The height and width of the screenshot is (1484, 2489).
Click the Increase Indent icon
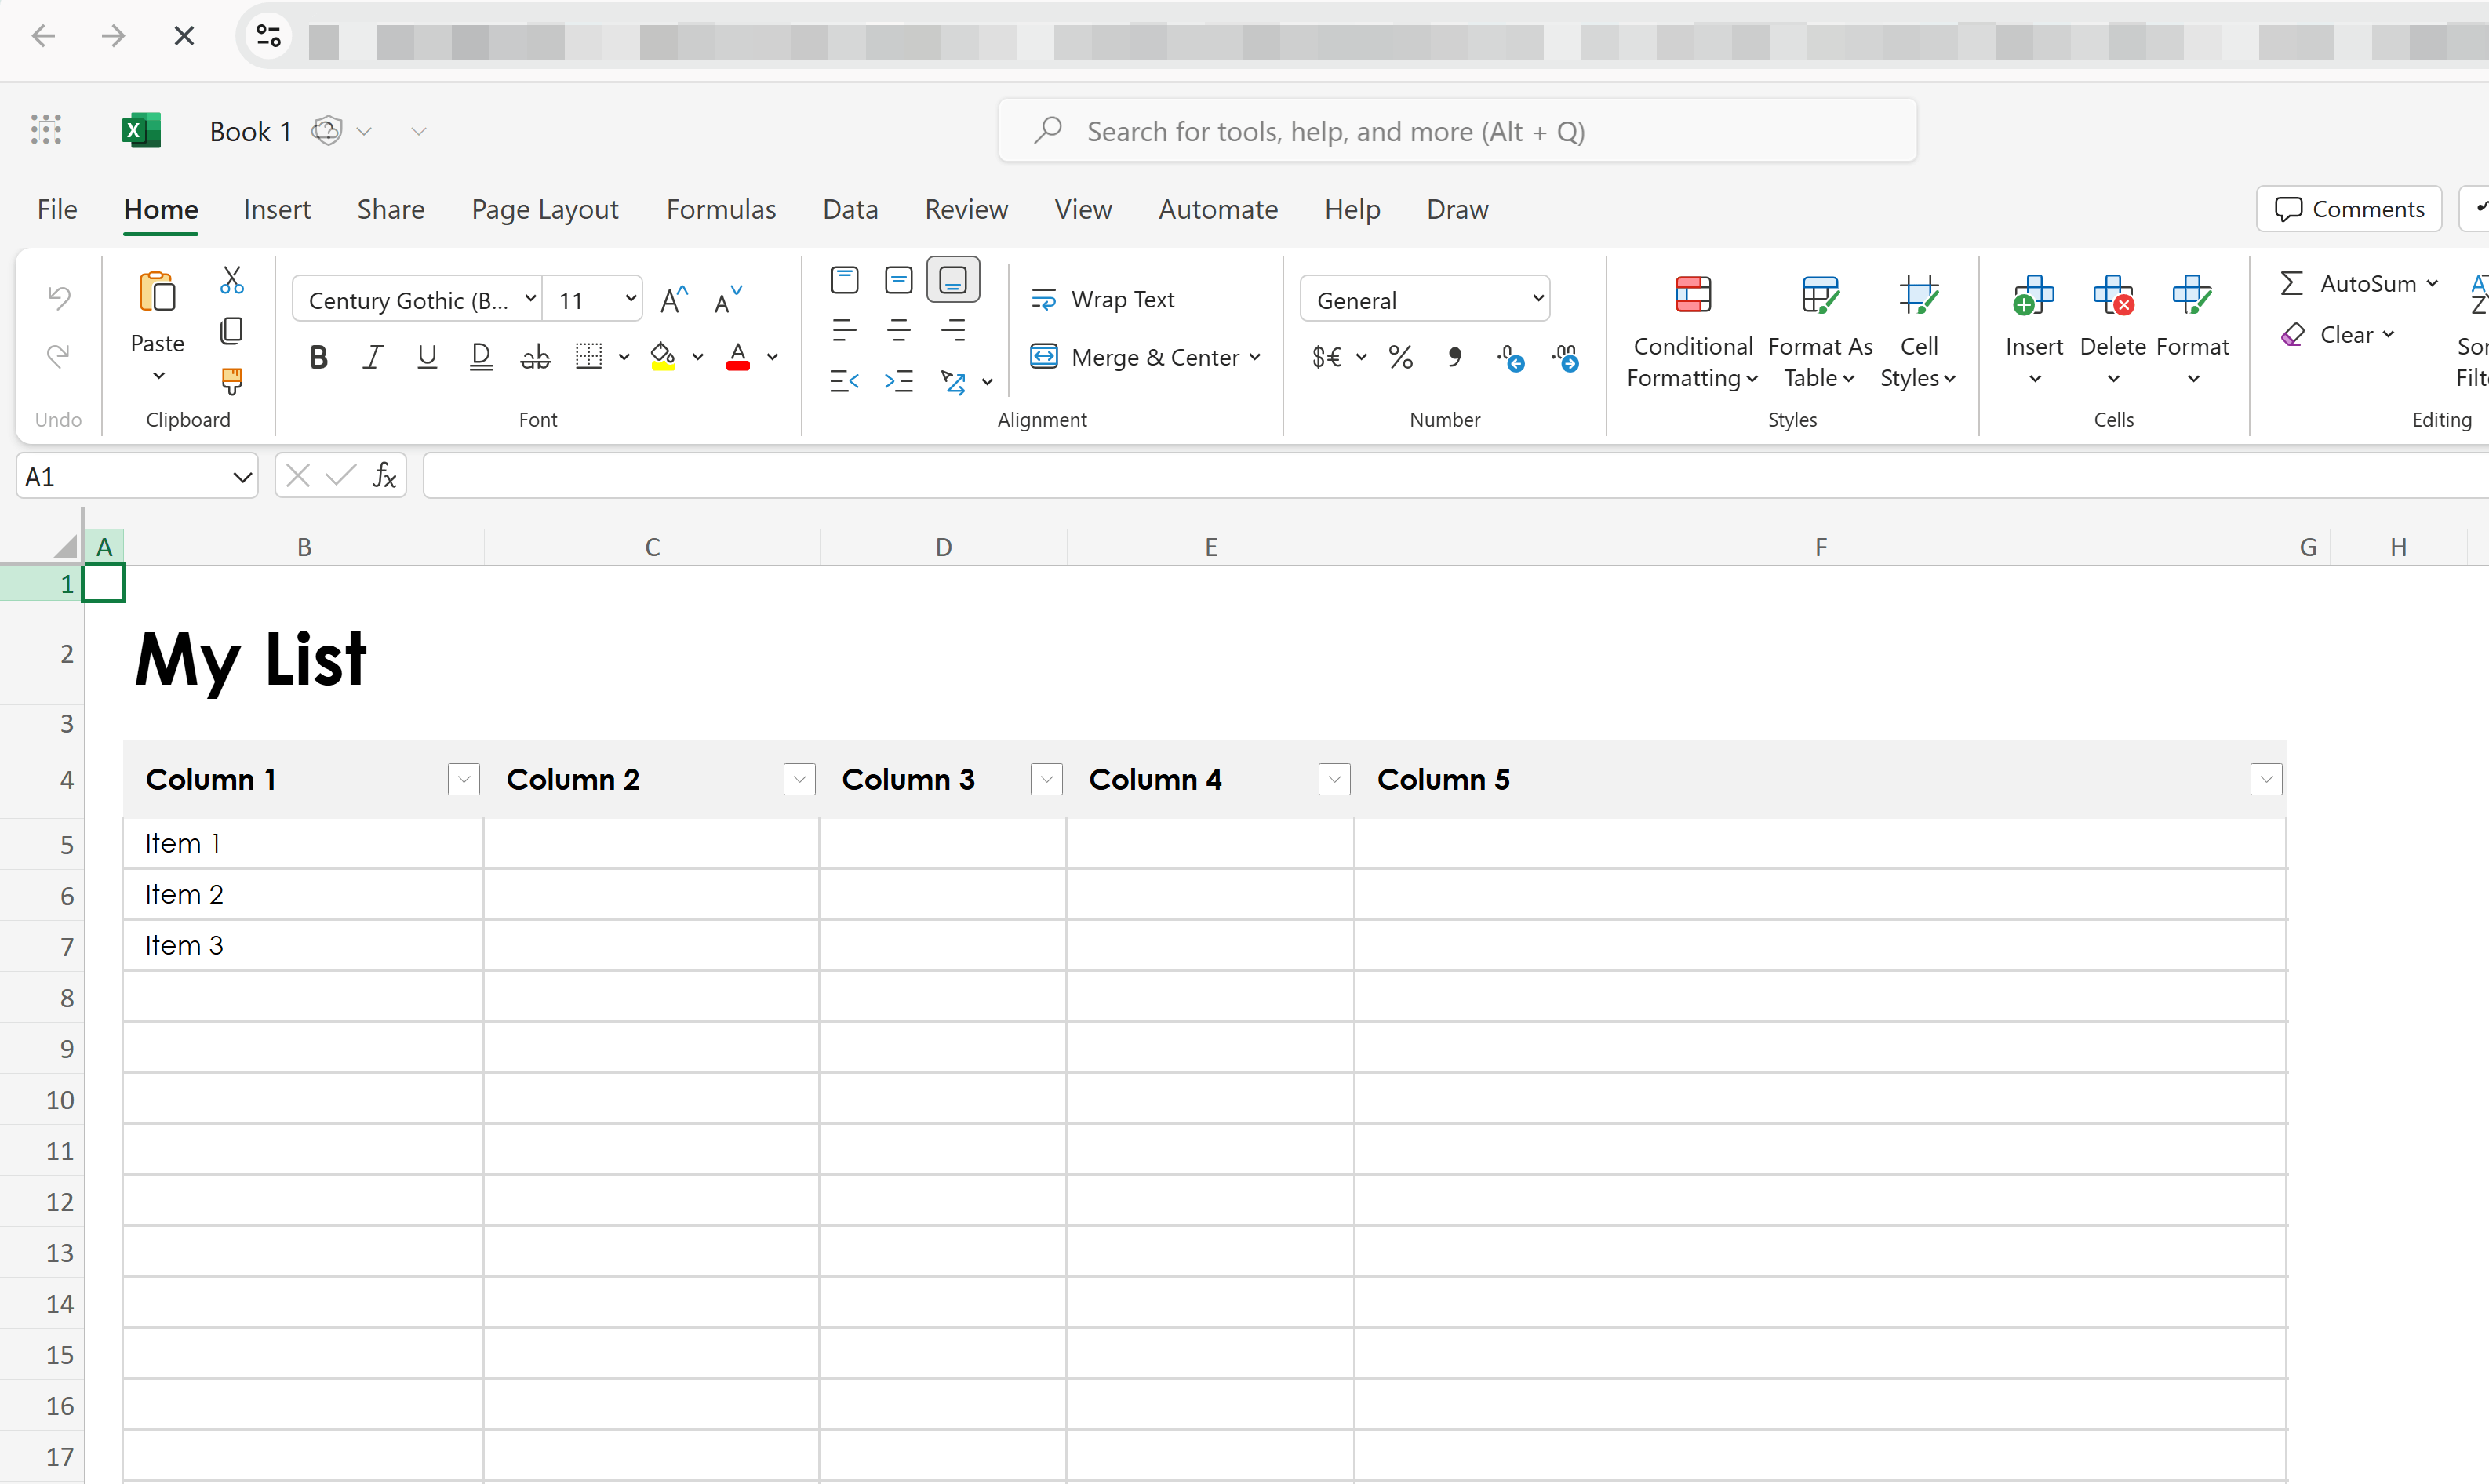[898, 381]
